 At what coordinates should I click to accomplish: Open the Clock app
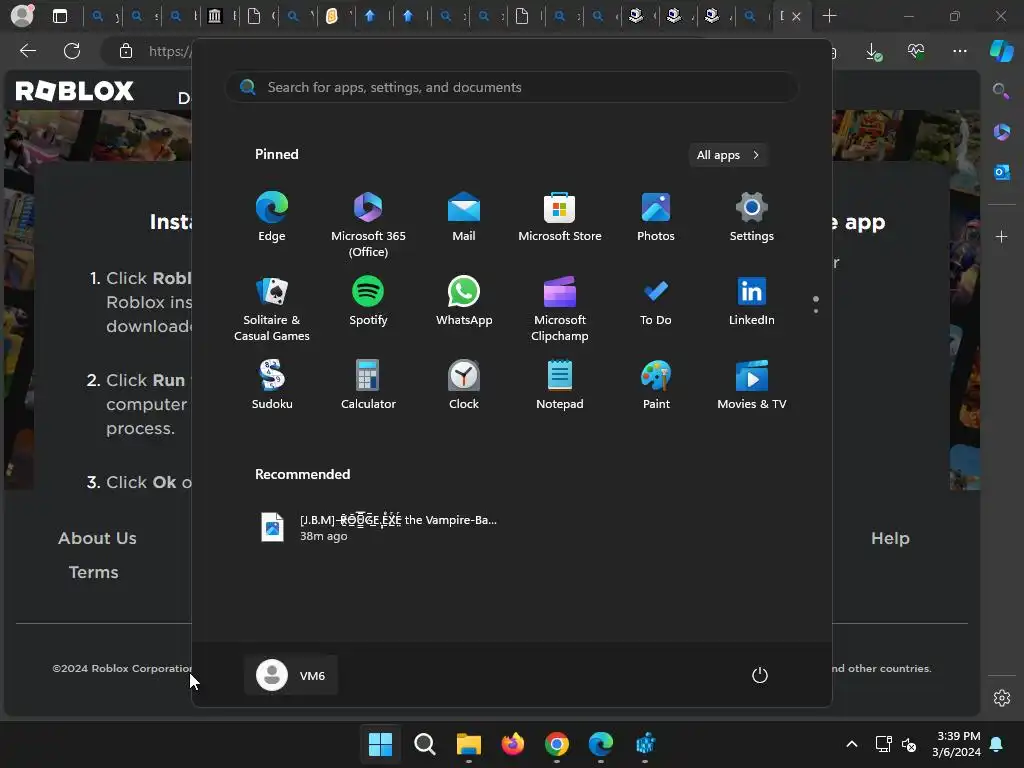click(464, 385)
